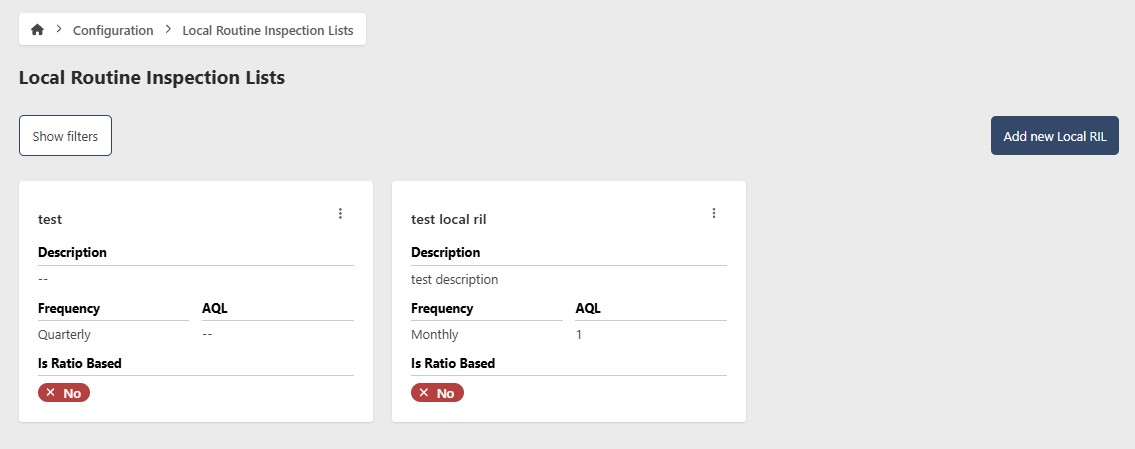The width and height of the screenshot is (1135, 449).
Task: Click the Description label on test local ril card
Action: coord(445,253)
